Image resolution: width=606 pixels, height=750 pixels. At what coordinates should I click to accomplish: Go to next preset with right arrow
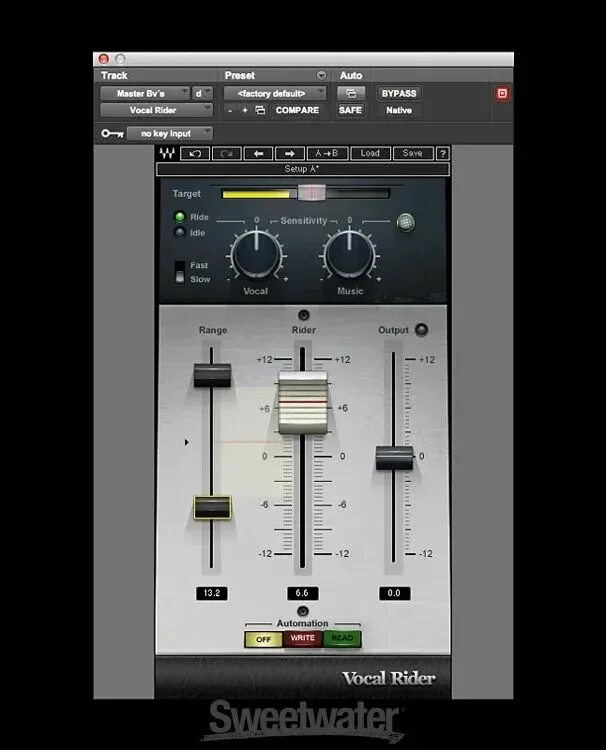[x=289, y=153]
